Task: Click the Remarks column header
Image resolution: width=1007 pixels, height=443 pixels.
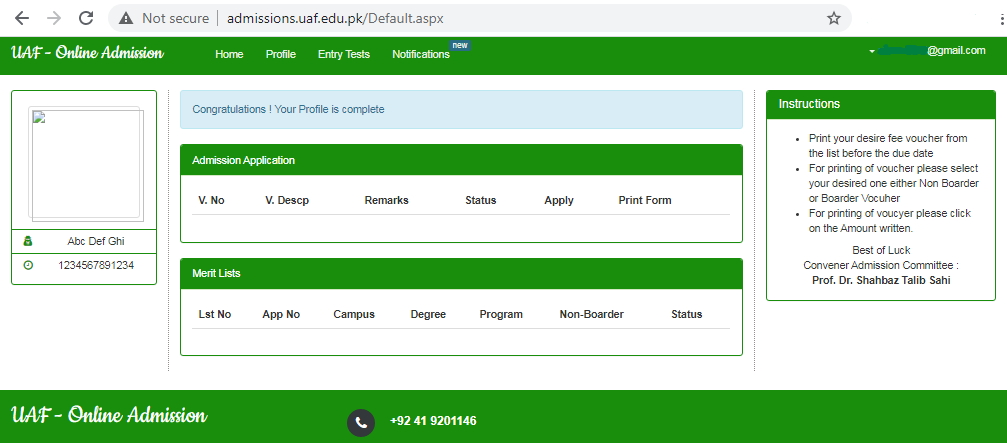Action: 387,200
